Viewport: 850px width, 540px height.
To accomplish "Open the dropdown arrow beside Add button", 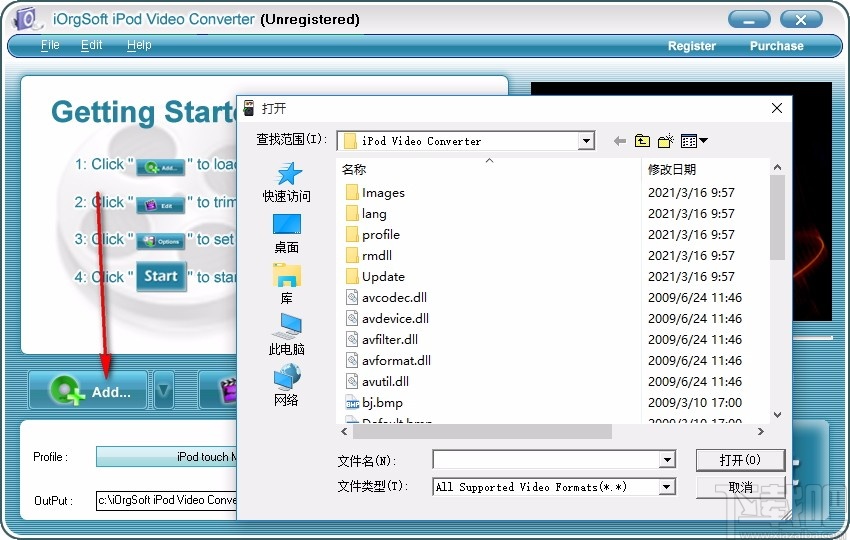I will [164, 390].
